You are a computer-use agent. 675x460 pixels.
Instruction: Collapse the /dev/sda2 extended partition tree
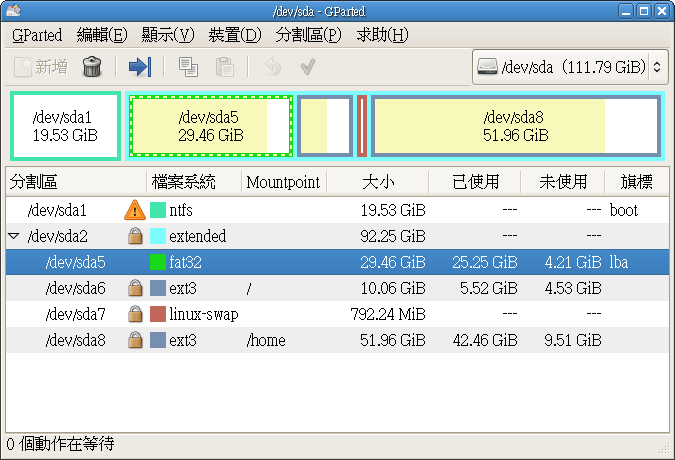(13, 236)
